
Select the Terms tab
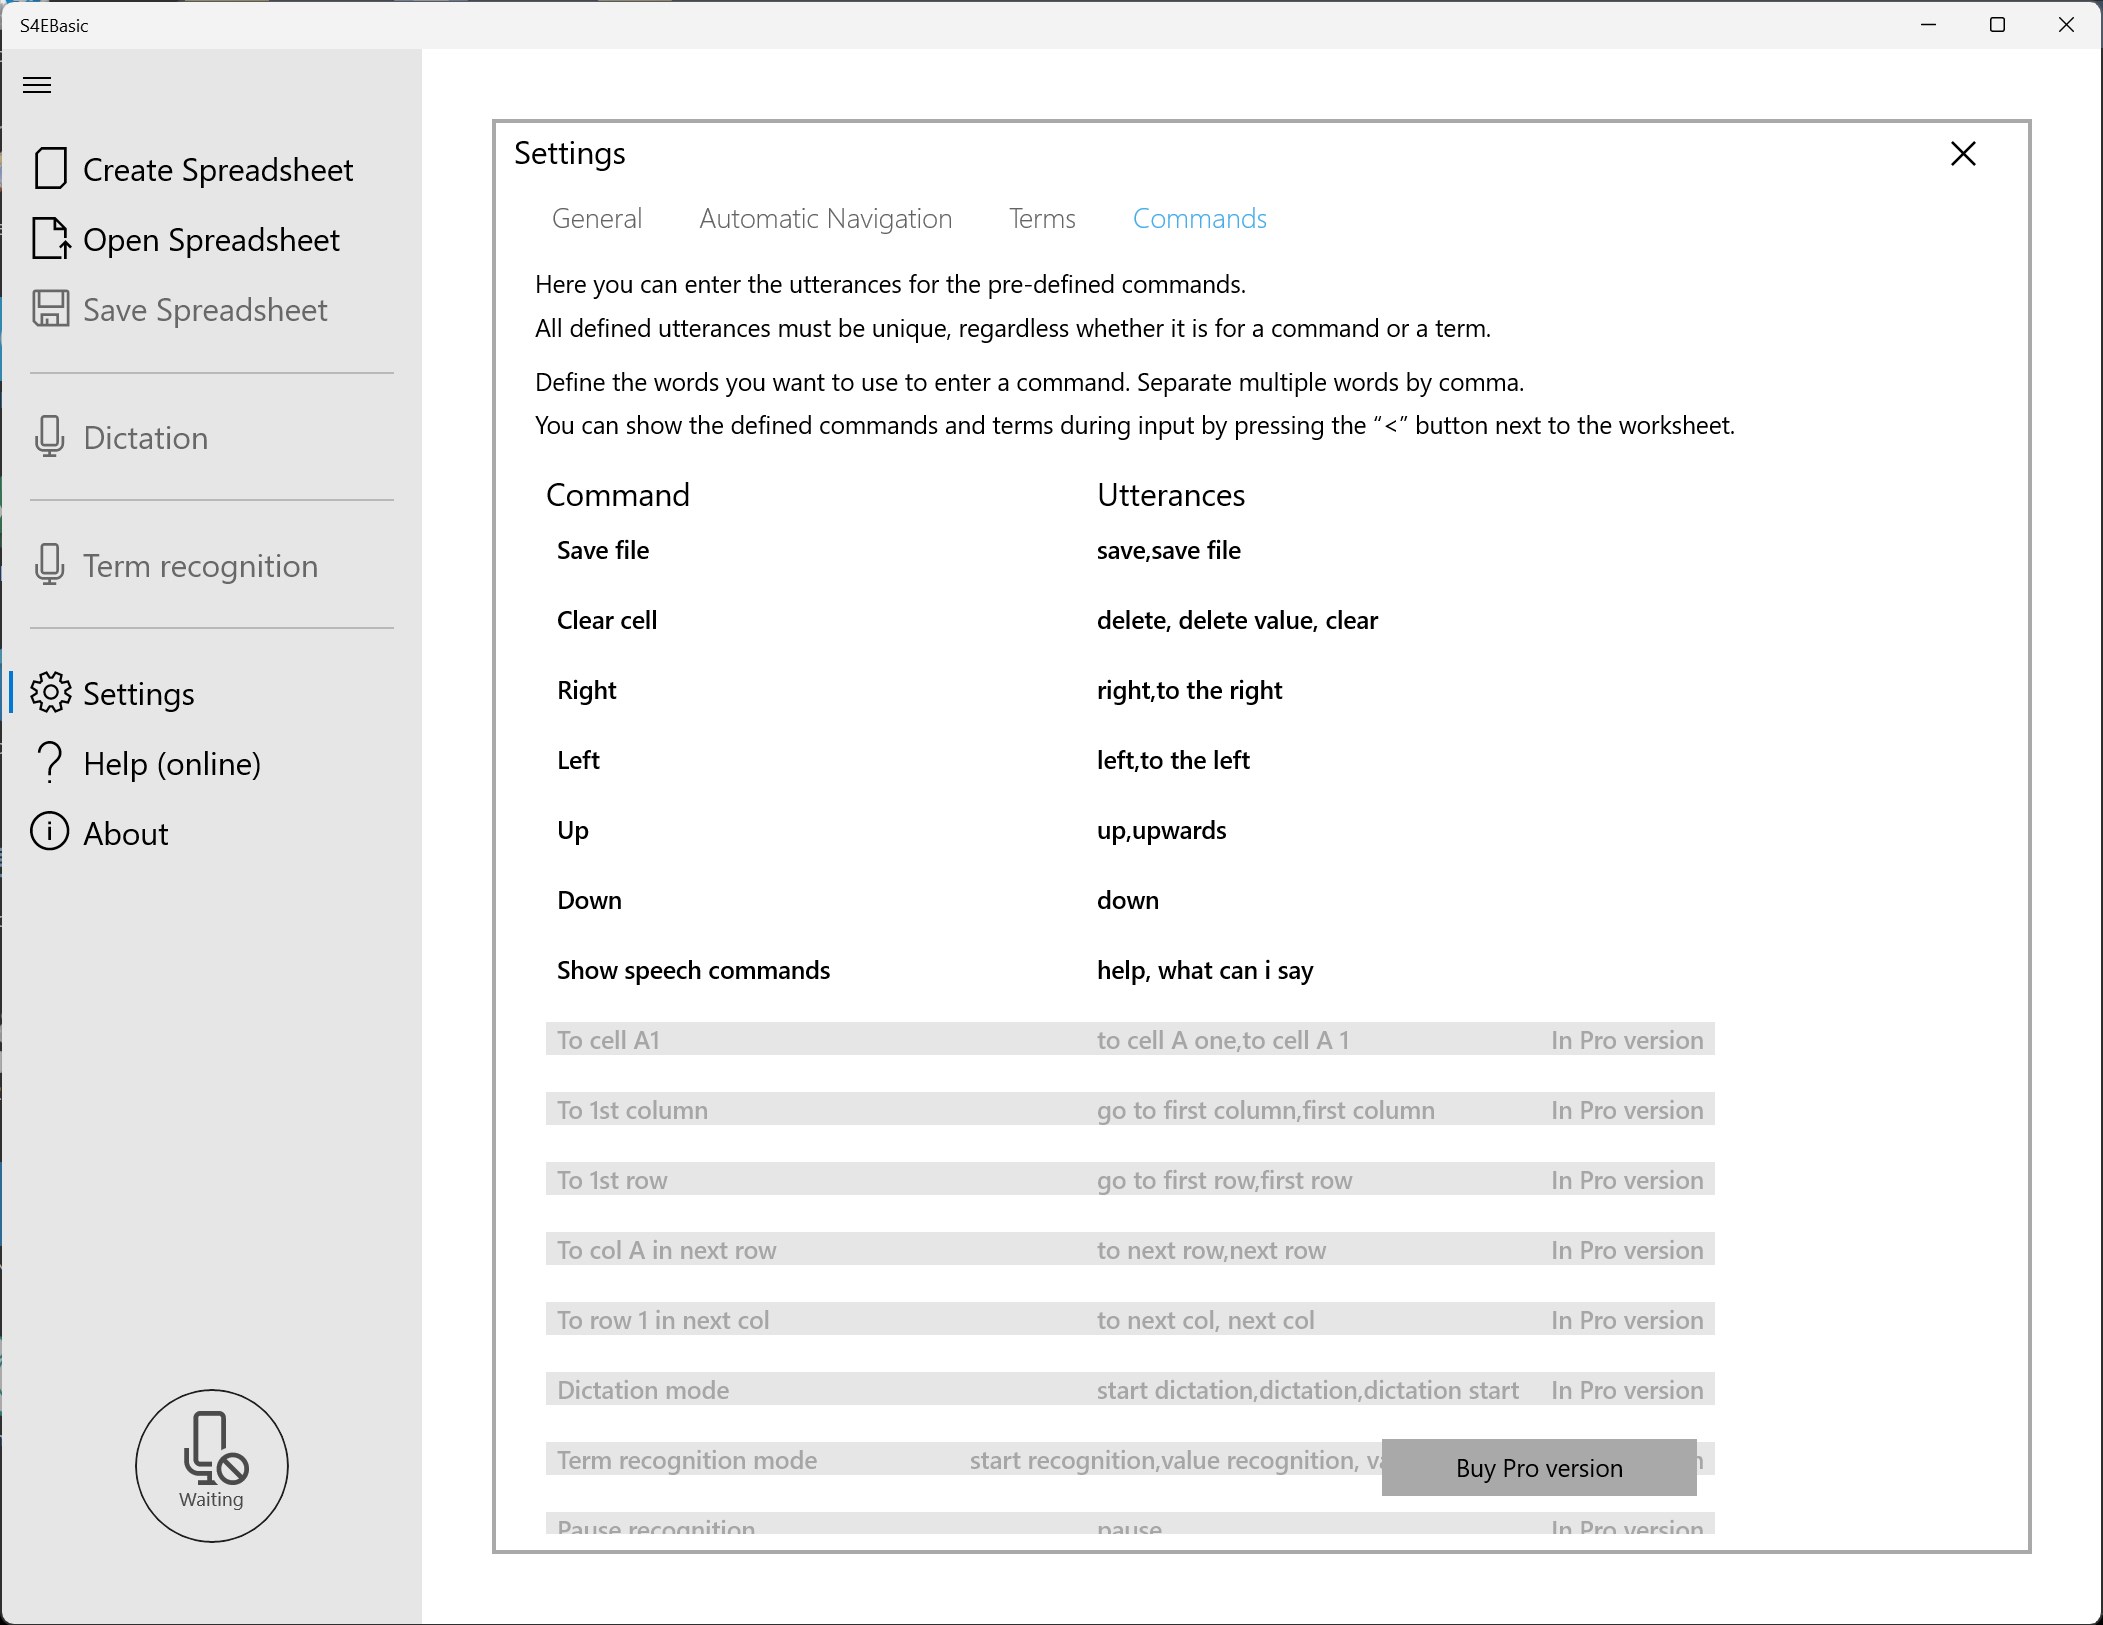pyautogui.click(x=1042, y=219)
